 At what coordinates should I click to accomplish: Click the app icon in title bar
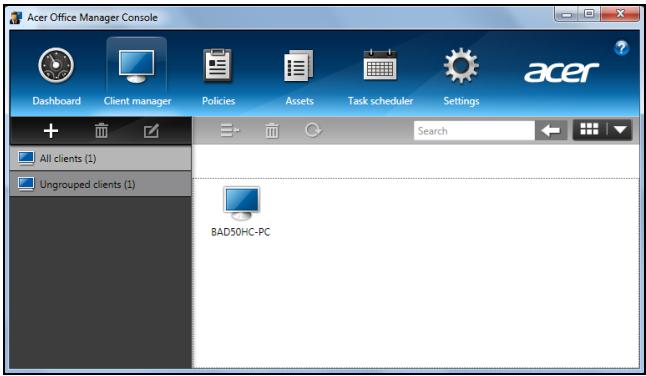16,17
